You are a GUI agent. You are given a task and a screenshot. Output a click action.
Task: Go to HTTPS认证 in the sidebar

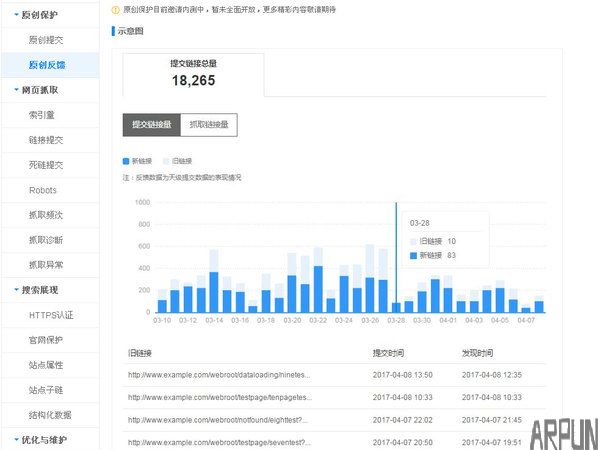[x=51, y=315]
